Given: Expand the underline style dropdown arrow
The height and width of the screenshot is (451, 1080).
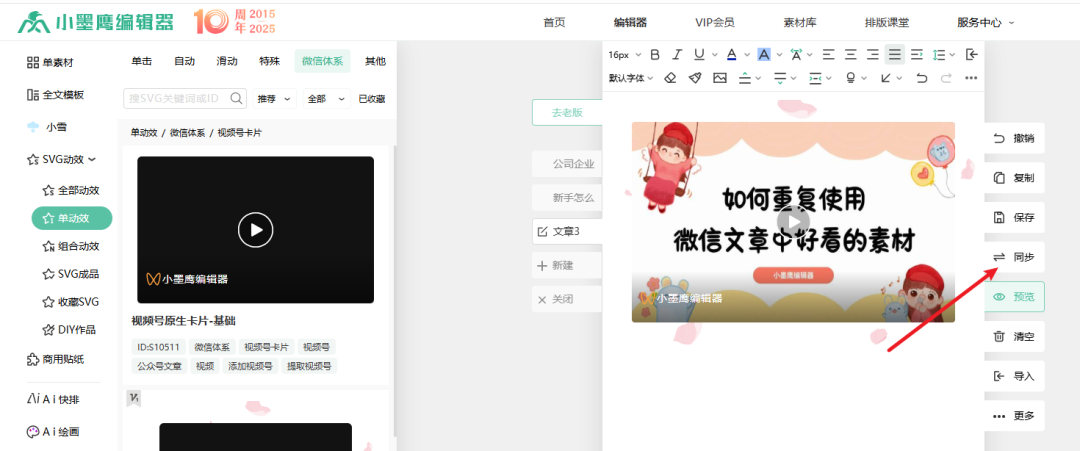Looking at the screenshot, I should [714, 54].
